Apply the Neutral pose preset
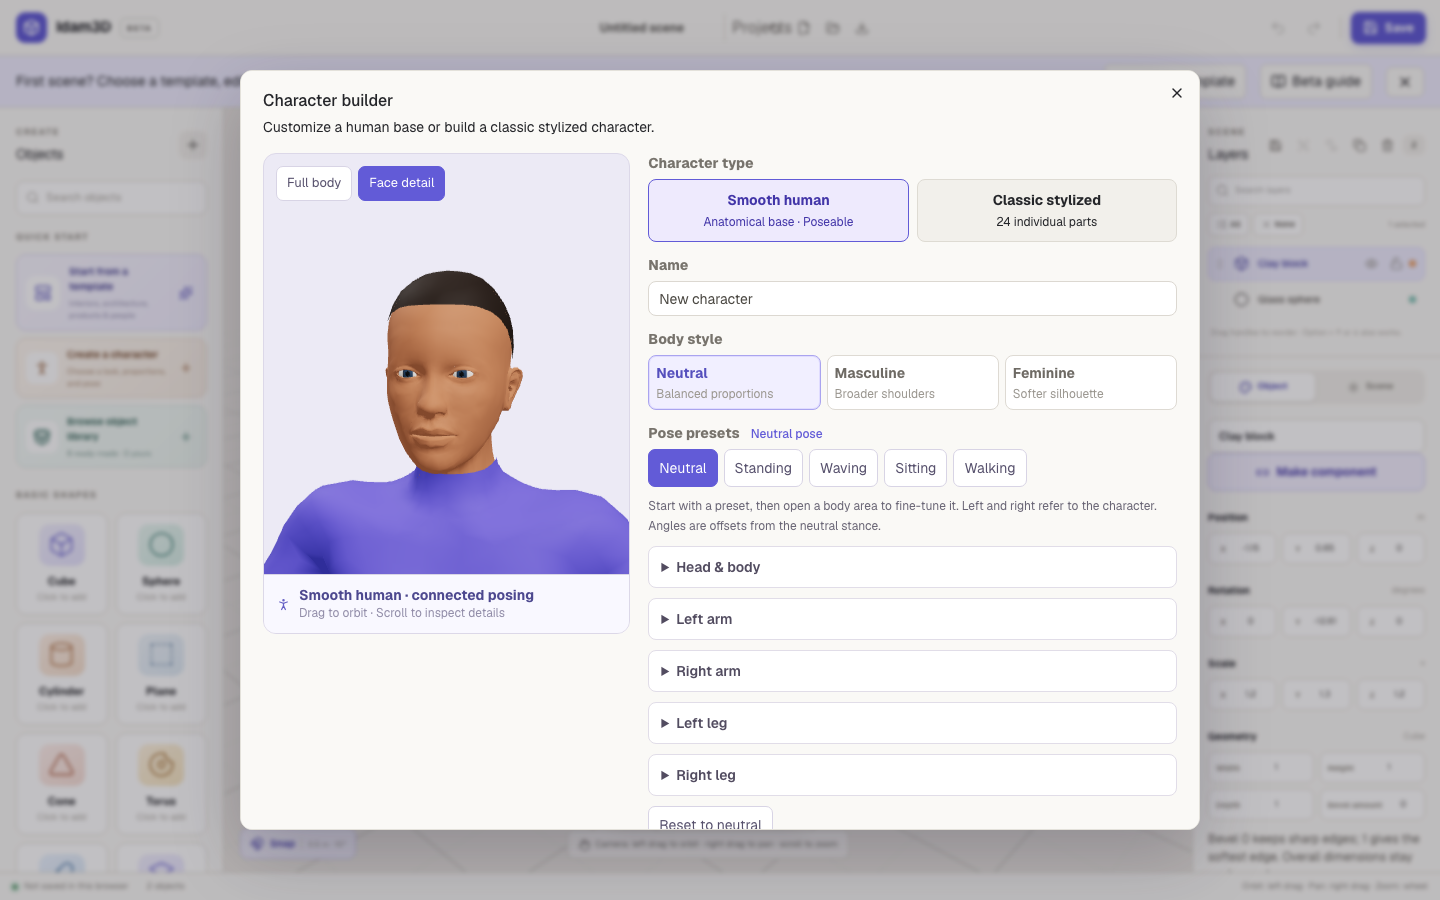1440x900 pixels. 683,468
